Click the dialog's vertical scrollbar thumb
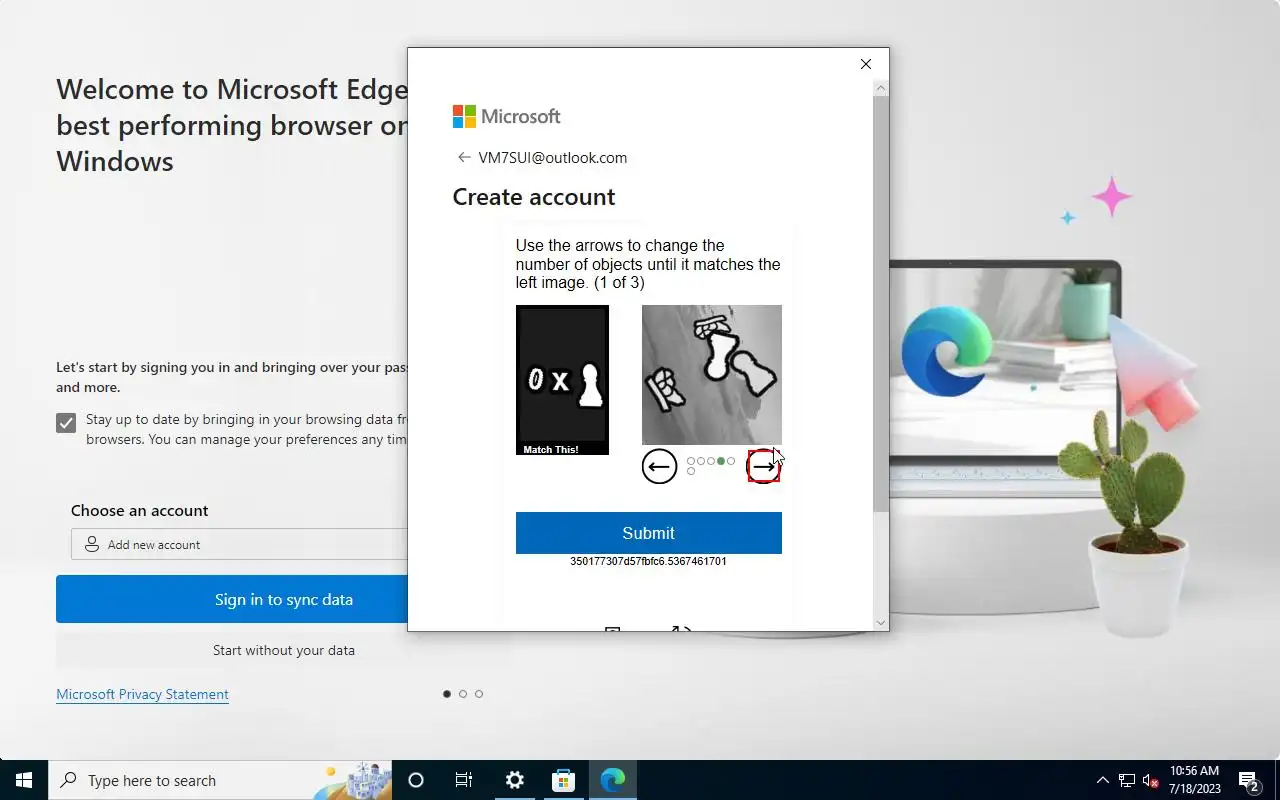Screen dimensions: 1280x800 click(x=880, y=305)
